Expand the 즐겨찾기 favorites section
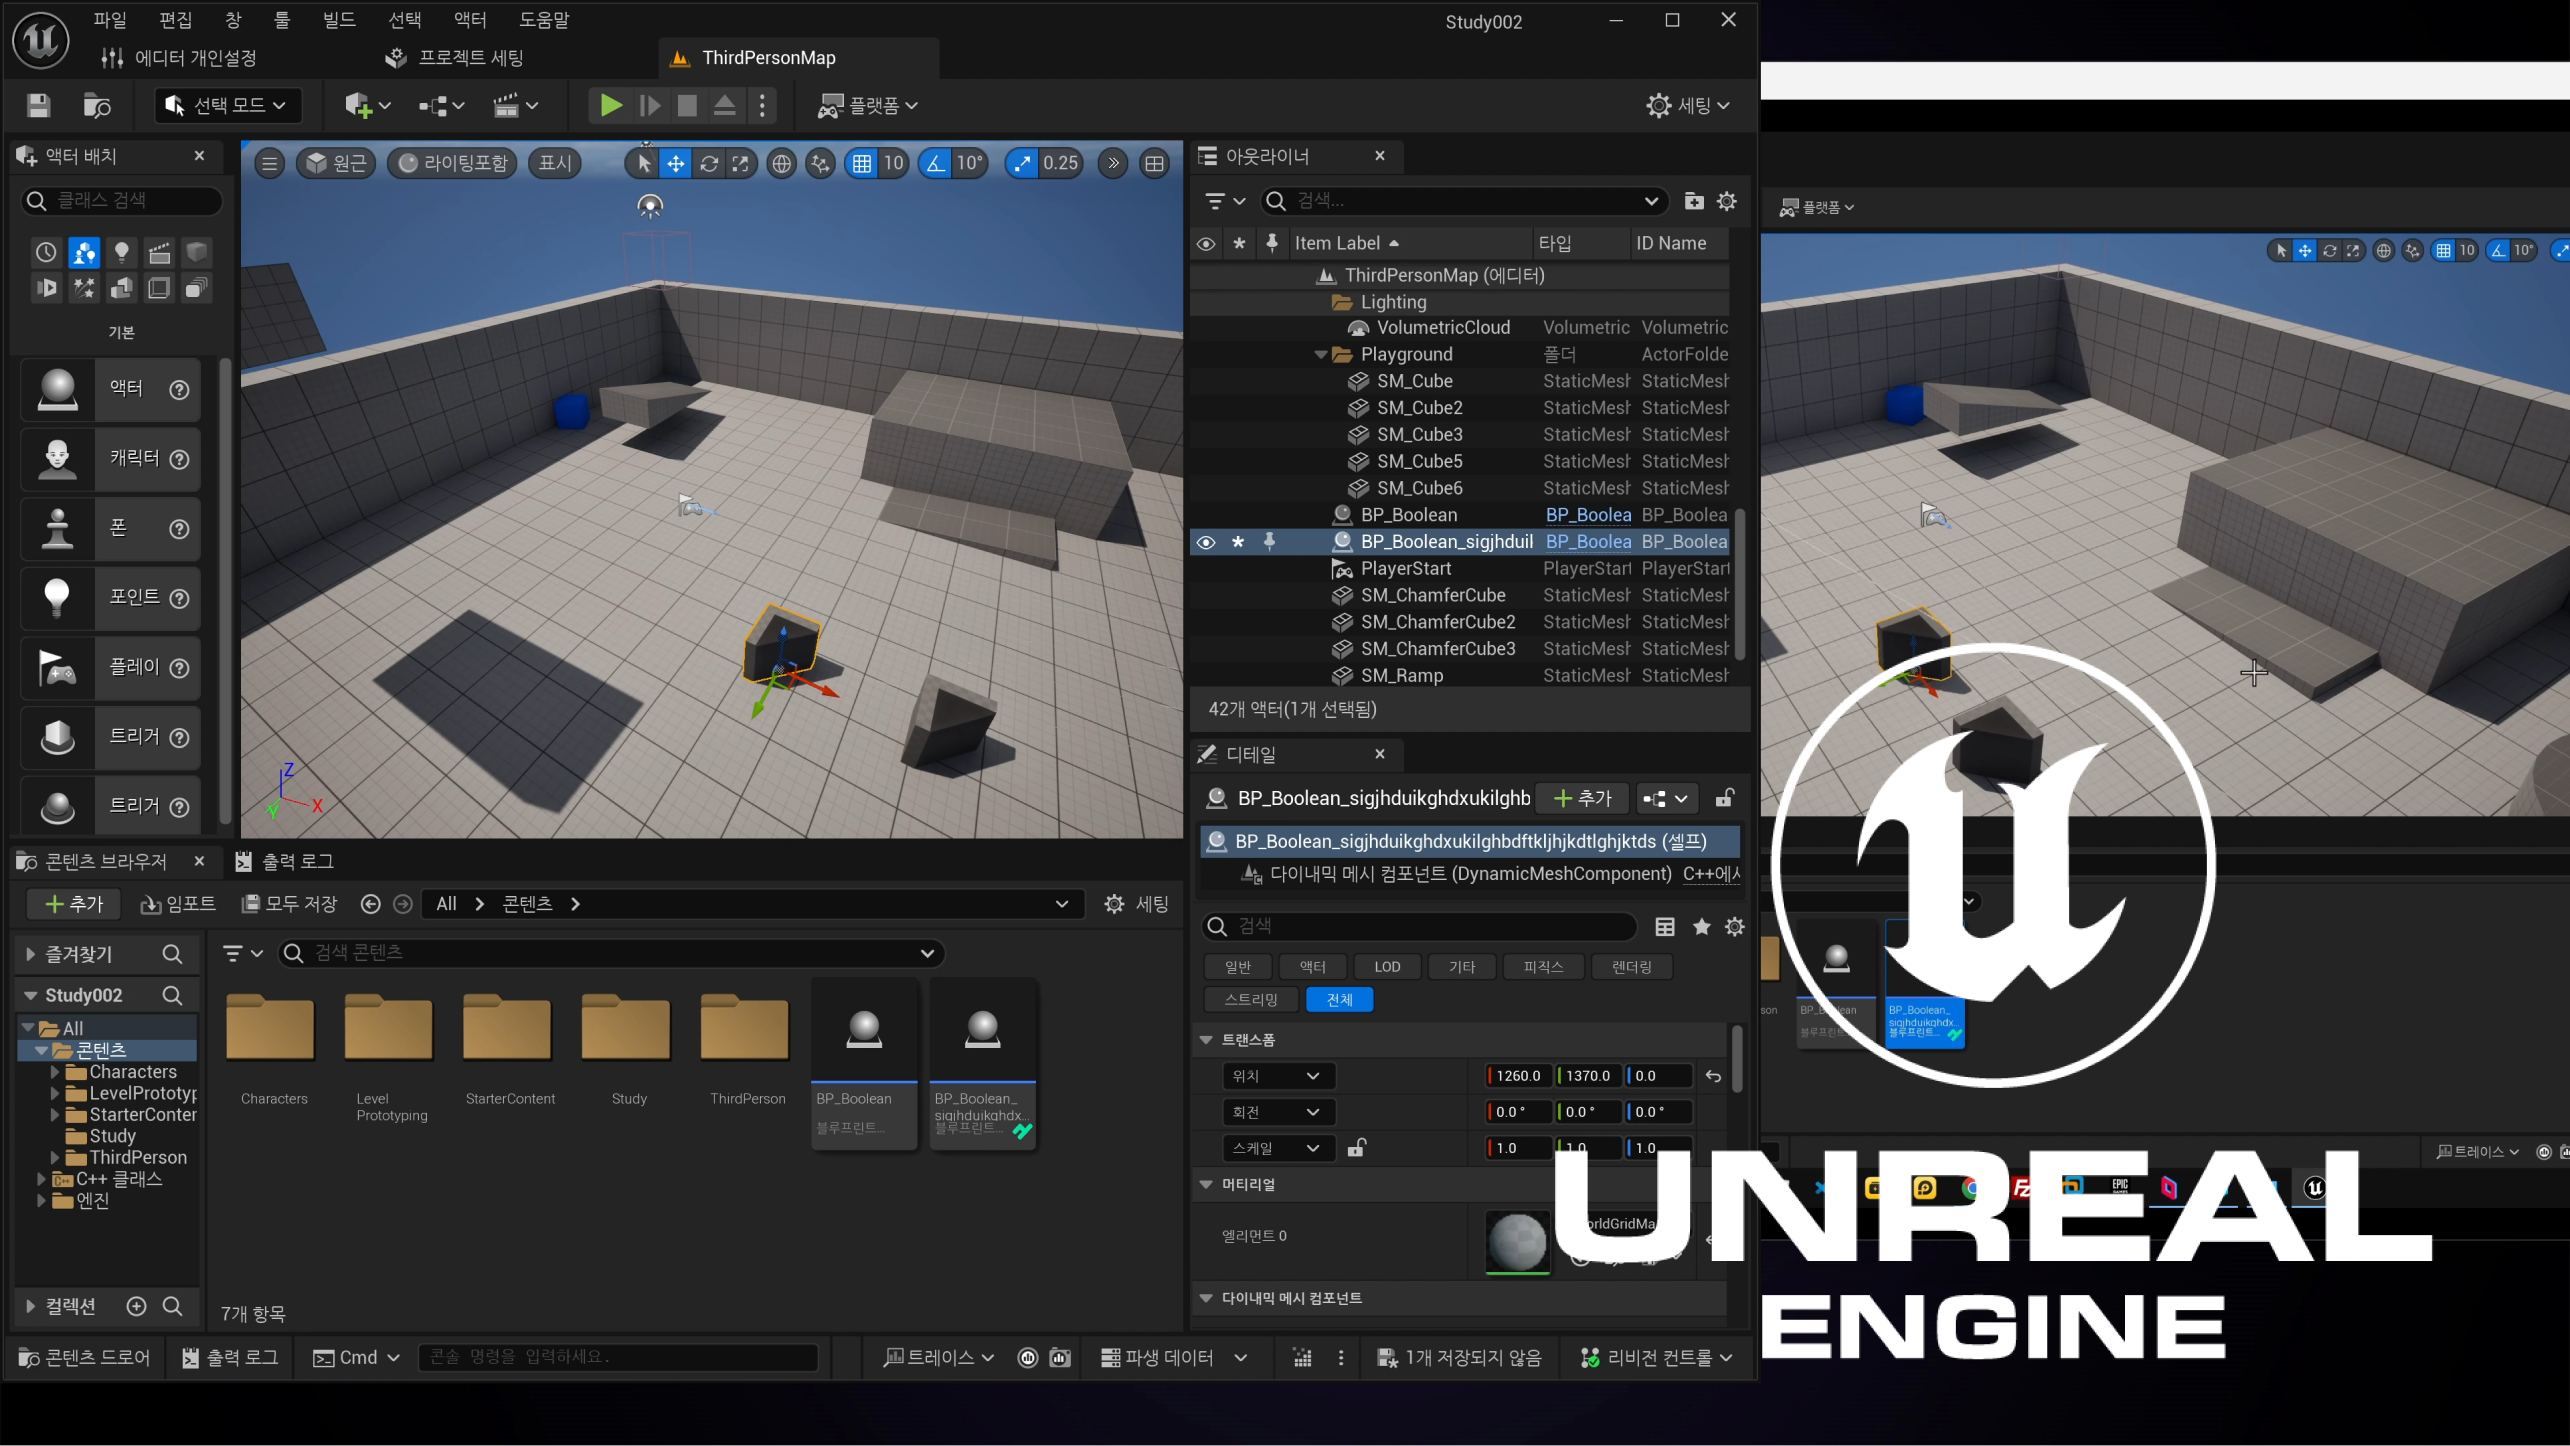Viewport: 2570px width, 1446px height. pyautogui.click(x=30, y=956)
